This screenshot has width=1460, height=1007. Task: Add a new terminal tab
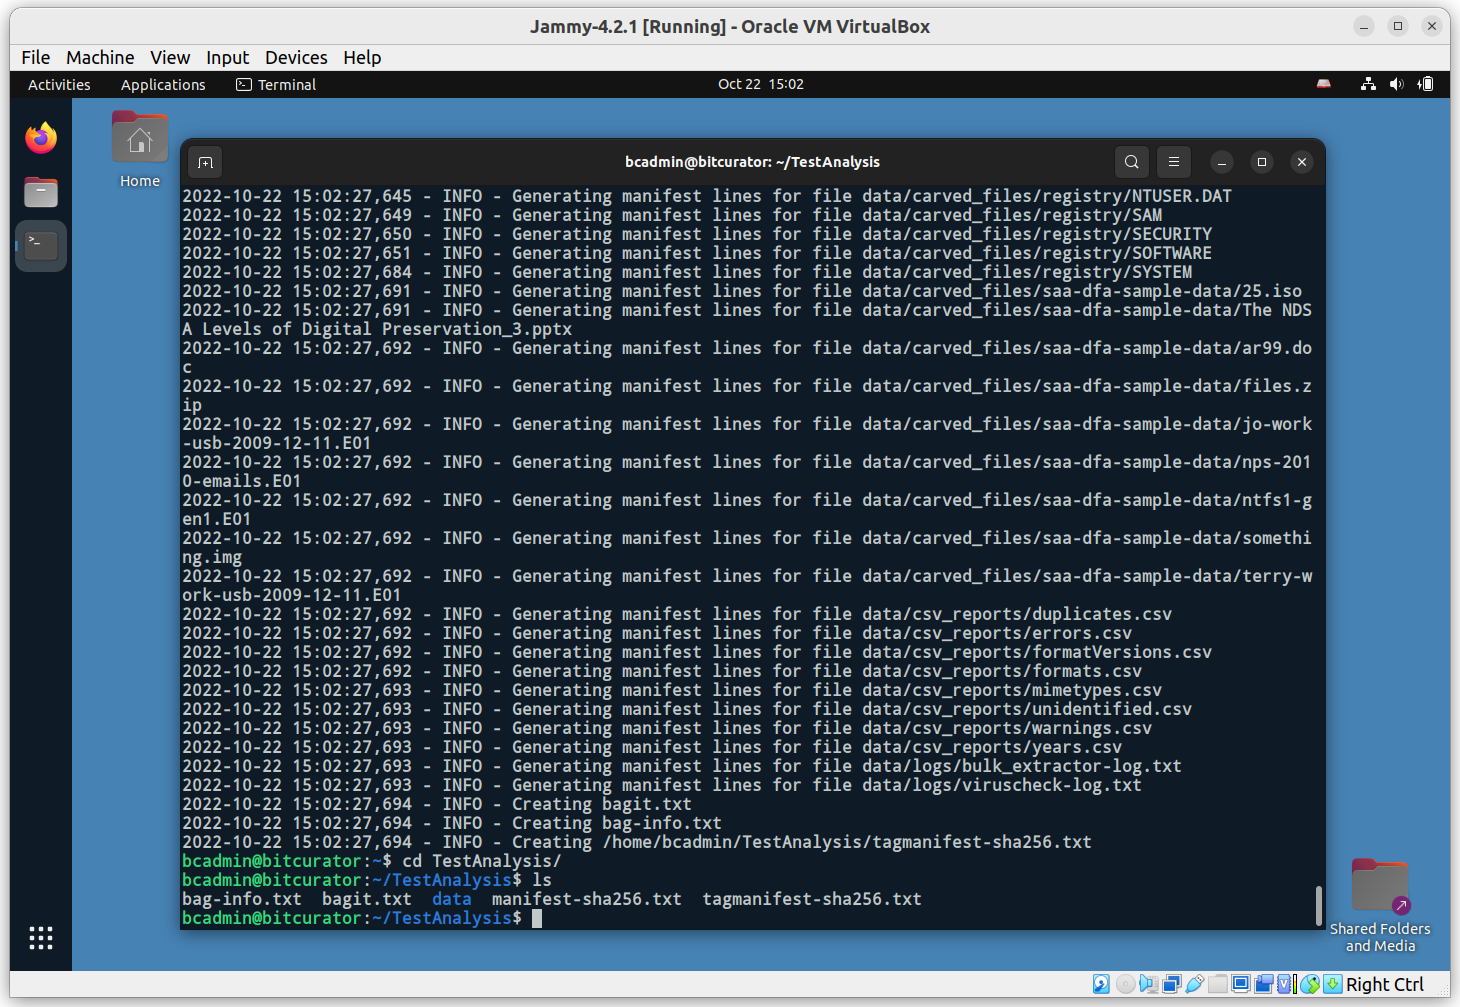(x=205, y=162)
